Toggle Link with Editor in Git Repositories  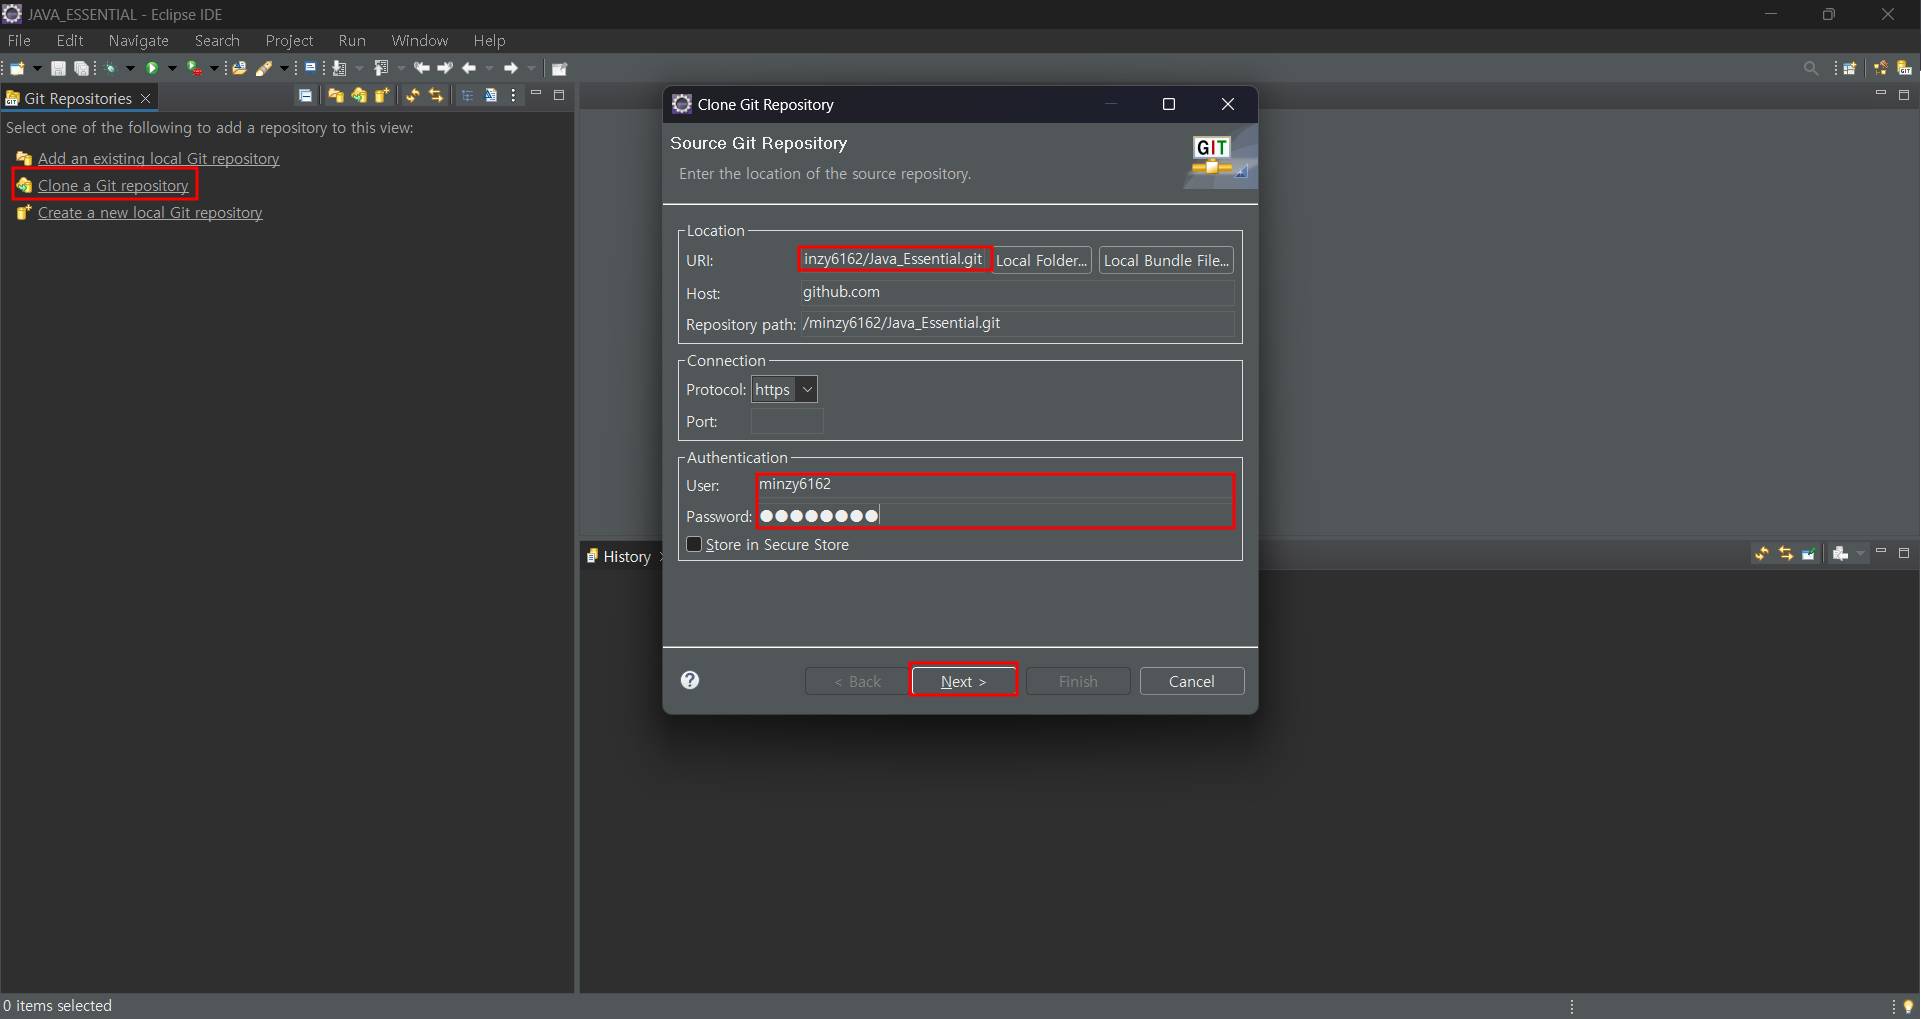pos(436,96)
